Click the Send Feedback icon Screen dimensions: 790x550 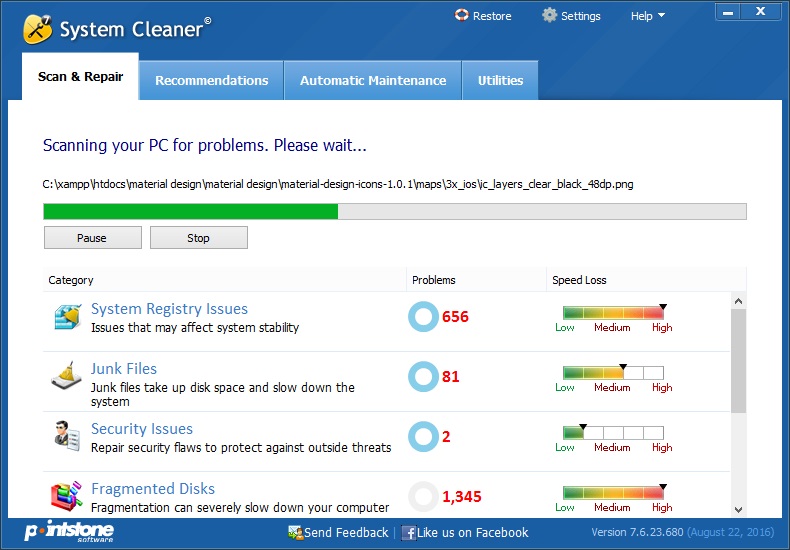coord(295,533)
